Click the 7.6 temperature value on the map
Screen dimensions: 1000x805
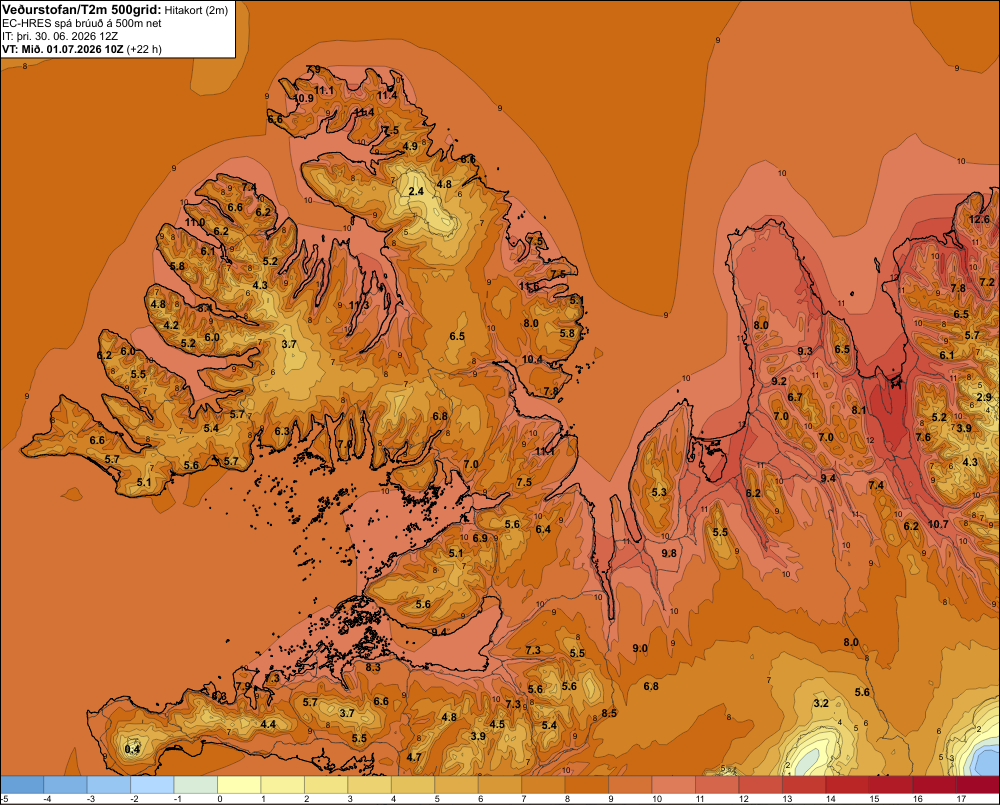(x=923, y=437)
